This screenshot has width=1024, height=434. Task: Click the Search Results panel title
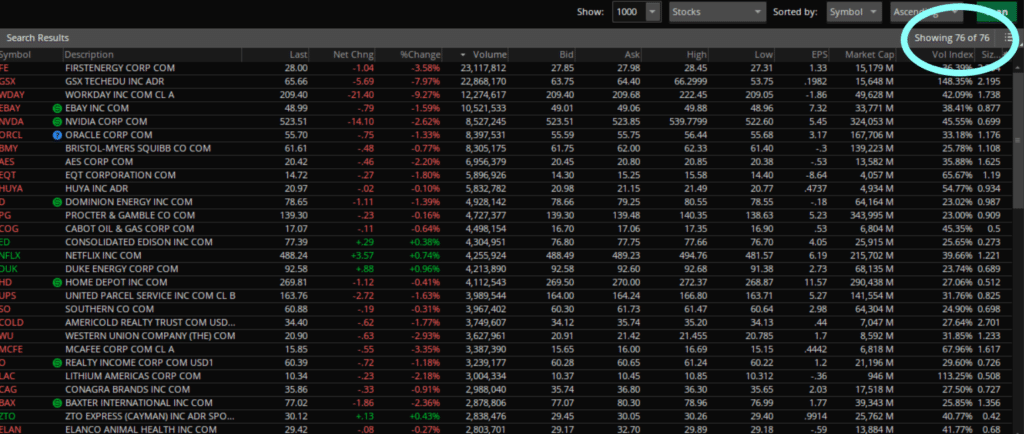pyautogui.click(x=37, y=38)
